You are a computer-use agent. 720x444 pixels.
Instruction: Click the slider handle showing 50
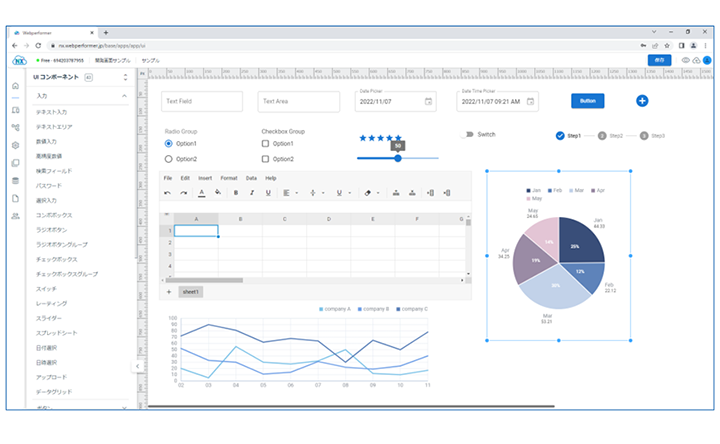[x=397, y=158]
